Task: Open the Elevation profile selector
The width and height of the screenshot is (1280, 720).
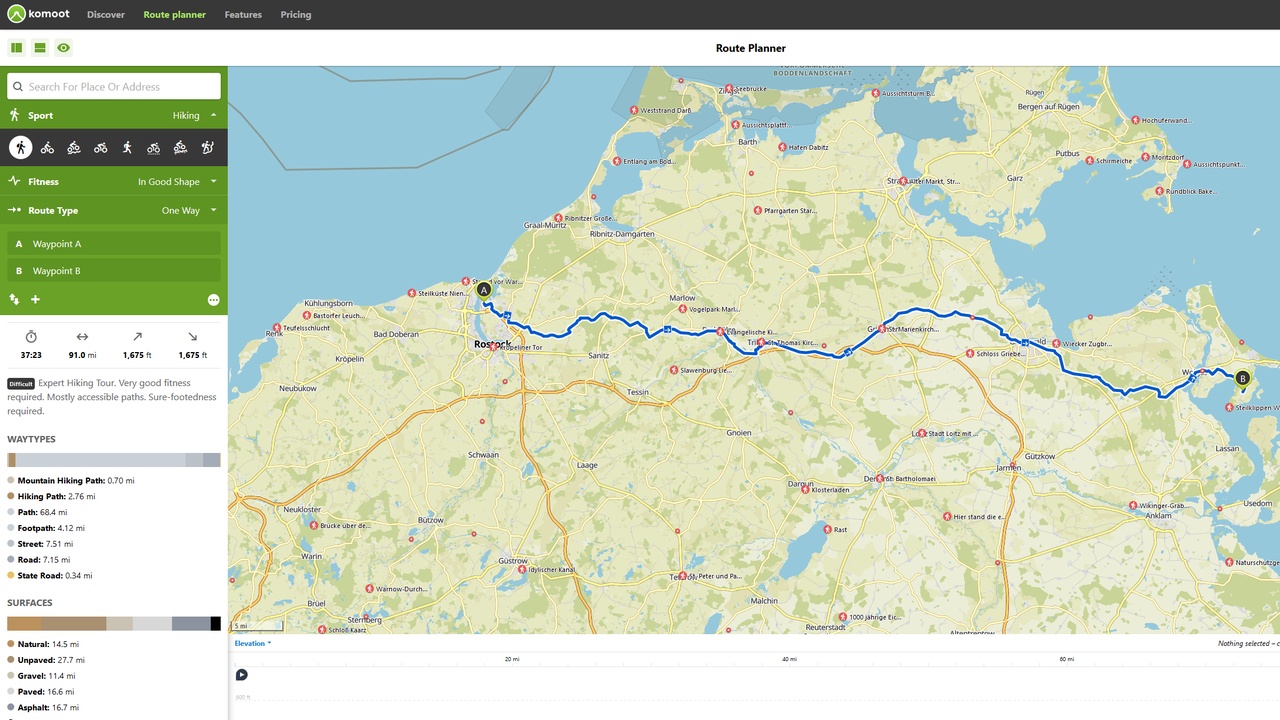Action: (252, 643)
